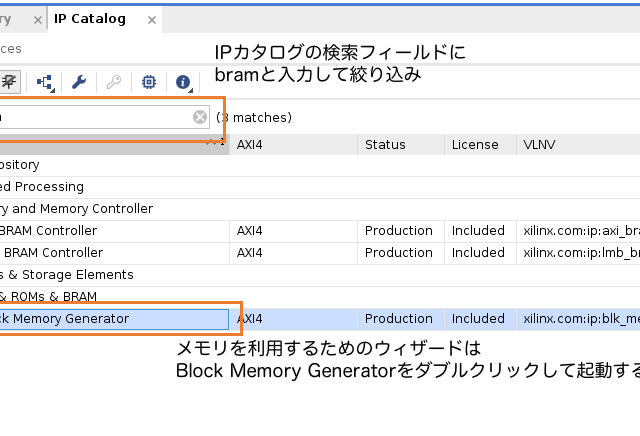Close the tab left of IP Catalog
The image size is (640, 436).
tap(37, 19)
